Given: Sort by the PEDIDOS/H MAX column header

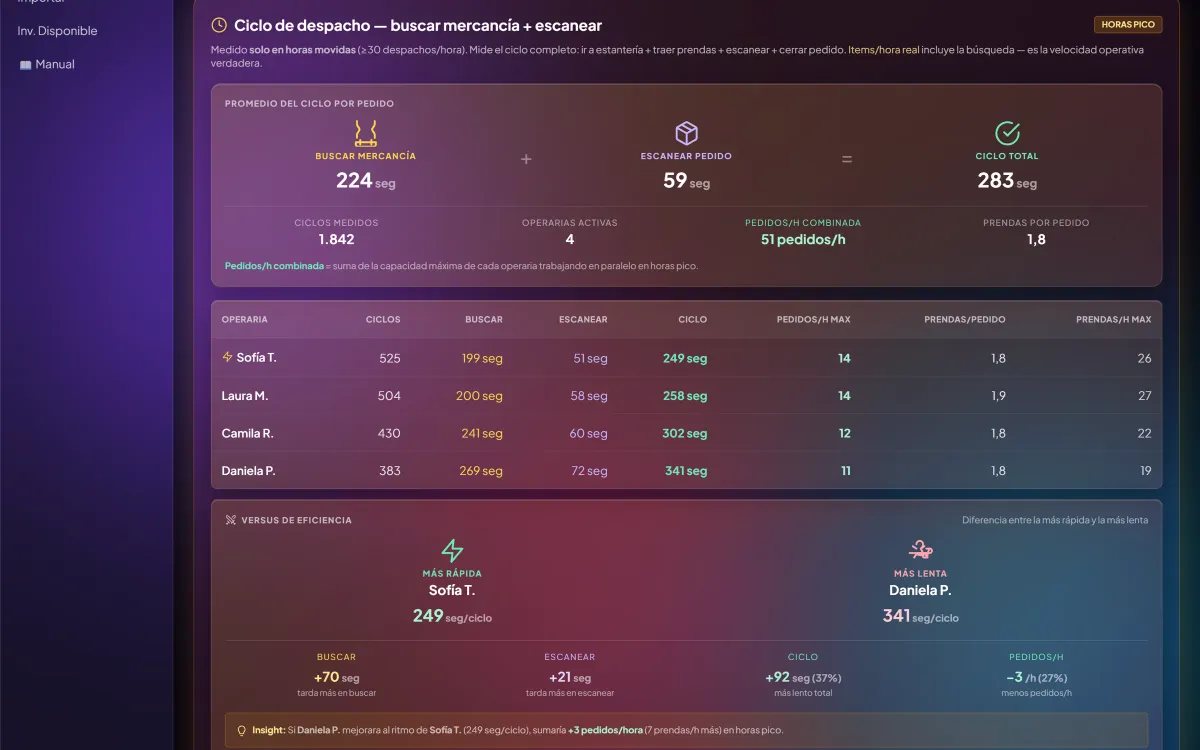Looking at the screenshot, I should (x=814, y=320).
